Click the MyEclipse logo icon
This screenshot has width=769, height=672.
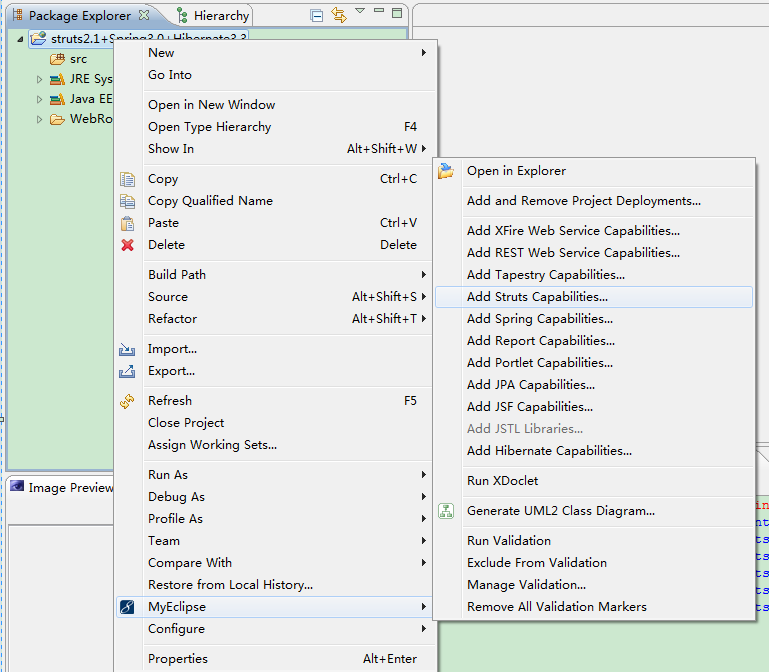(x=127, y=607)
